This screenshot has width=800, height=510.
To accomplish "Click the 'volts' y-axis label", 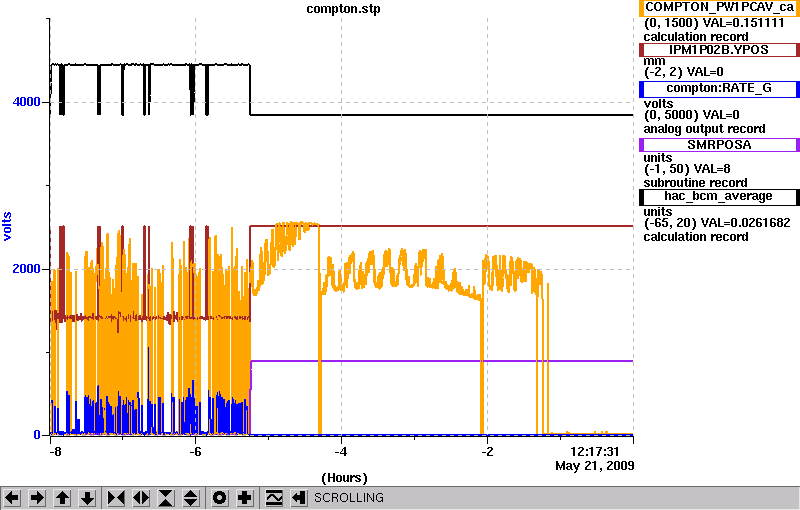I will pyautogui.click(x=7, y=226).
